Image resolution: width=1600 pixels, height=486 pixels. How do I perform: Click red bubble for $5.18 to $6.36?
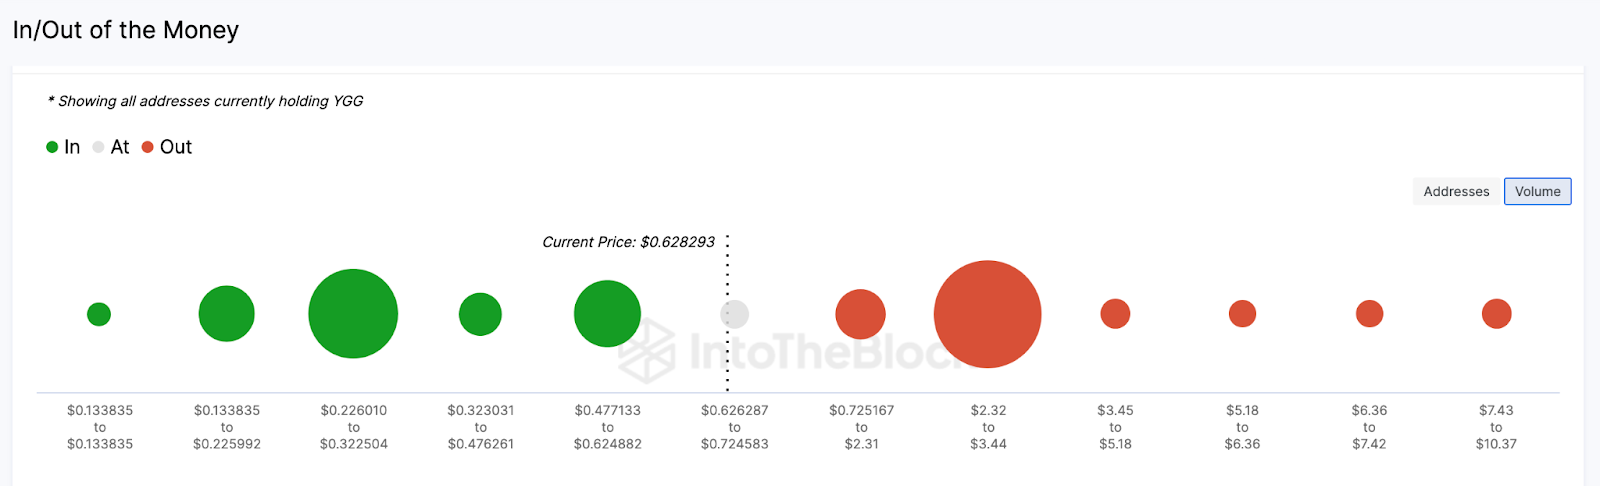(1242, 314)
